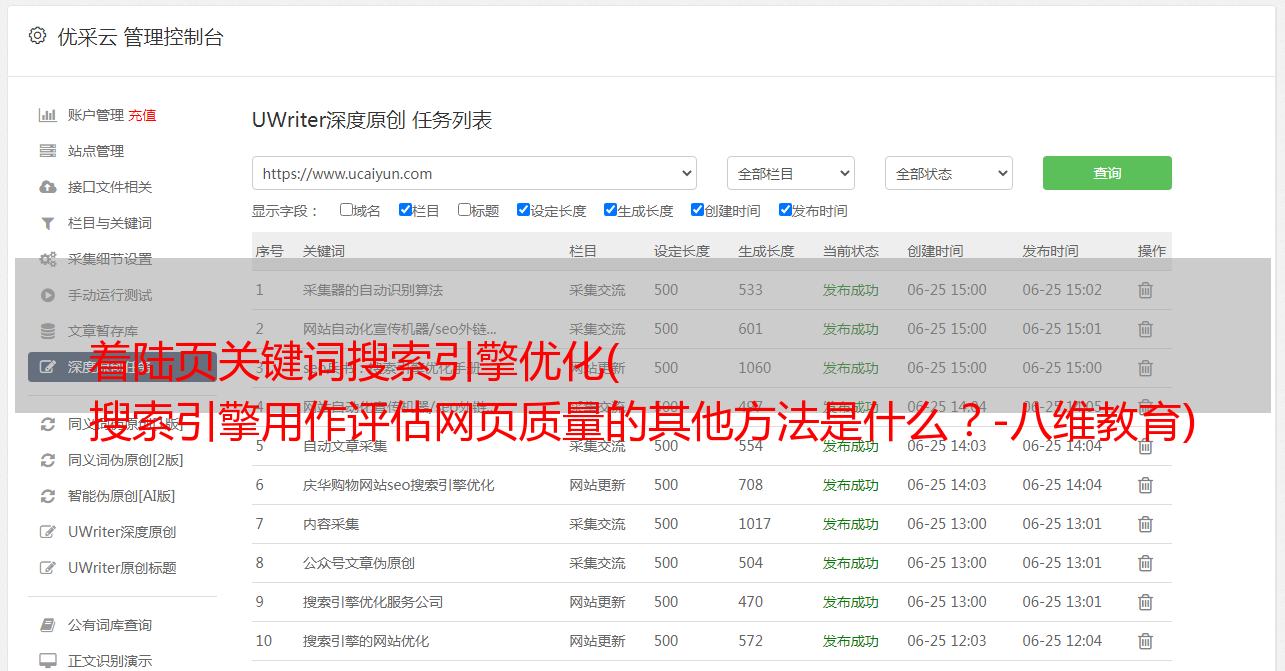Enable the 标题 display field checkbox
Image resolution: width=1285 pixels, height=671 pixels.
[x=464, y=210]
